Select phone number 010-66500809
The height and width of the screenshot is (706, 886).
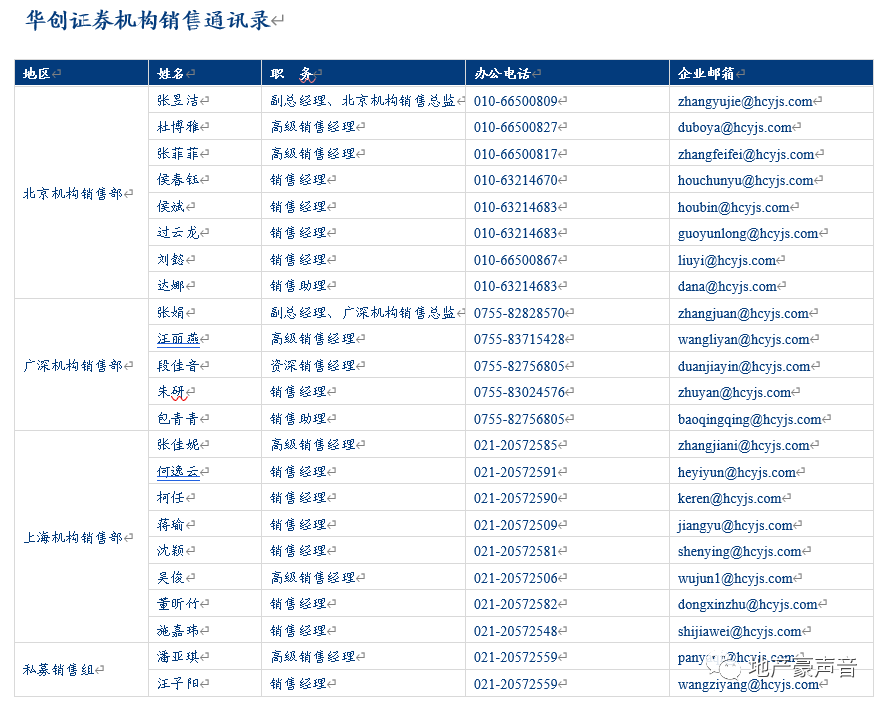(x=516, y=101)
